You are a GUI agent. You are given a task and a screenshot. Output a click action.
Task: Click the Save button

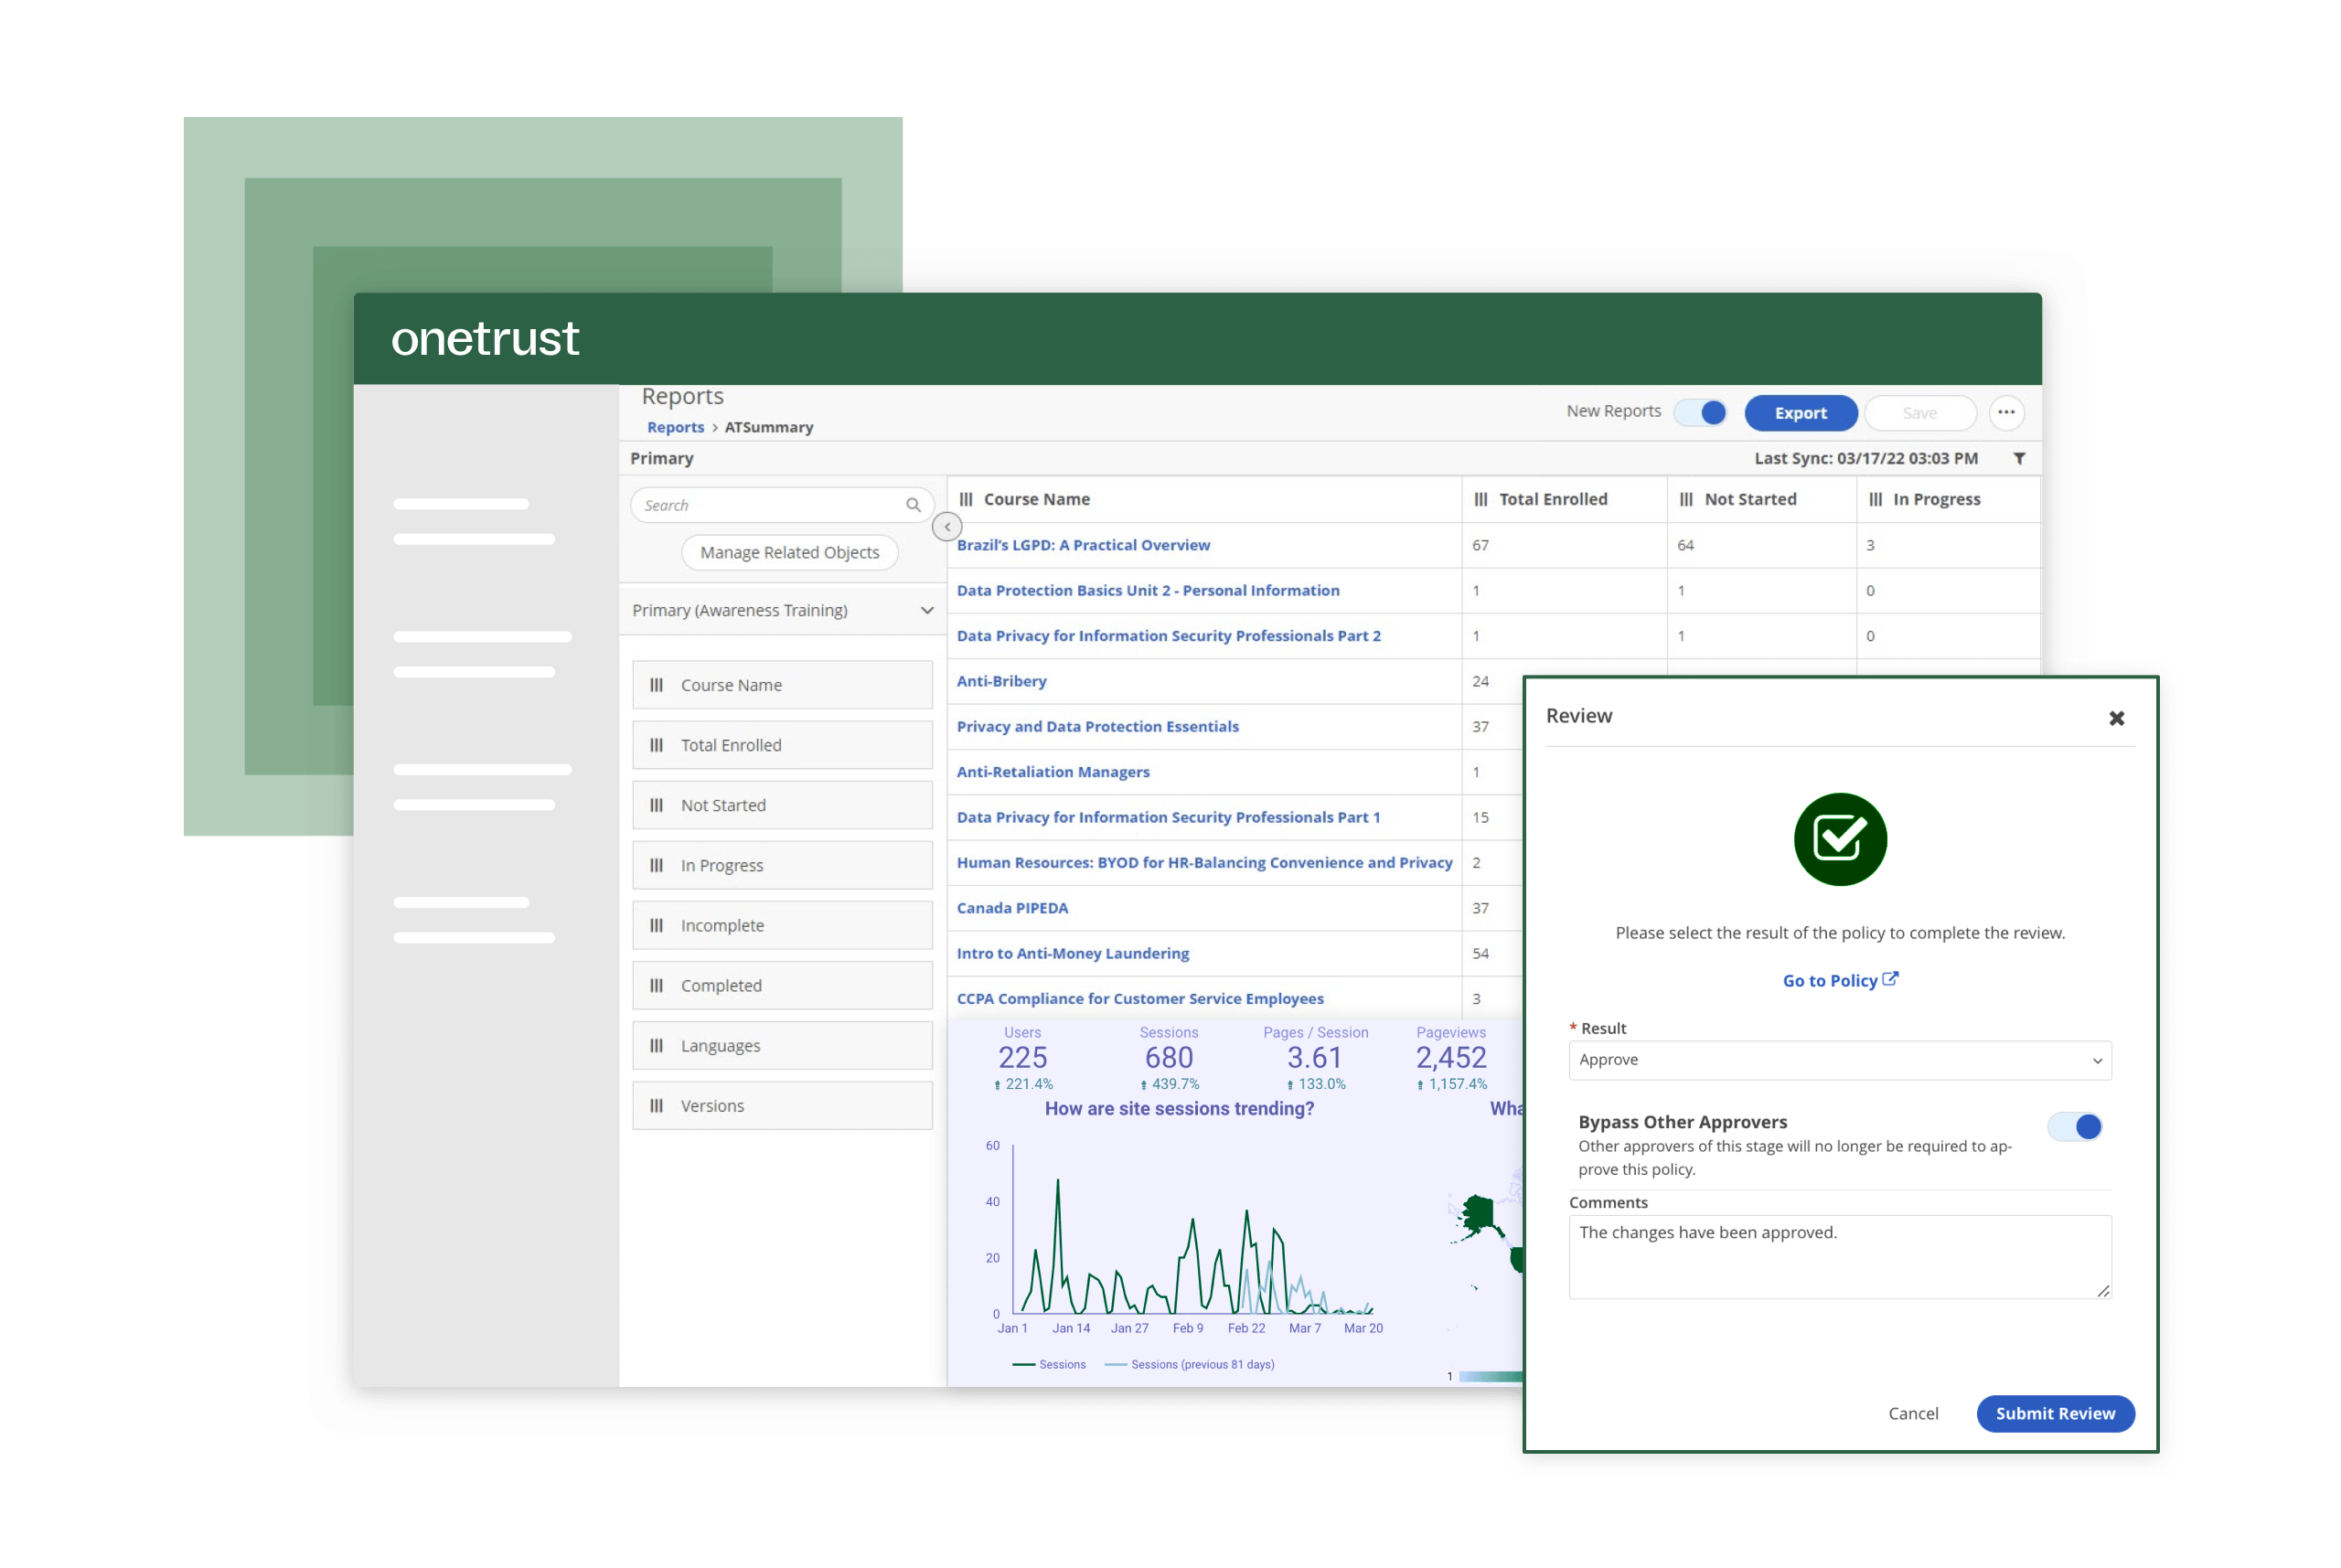[1919, 413]
